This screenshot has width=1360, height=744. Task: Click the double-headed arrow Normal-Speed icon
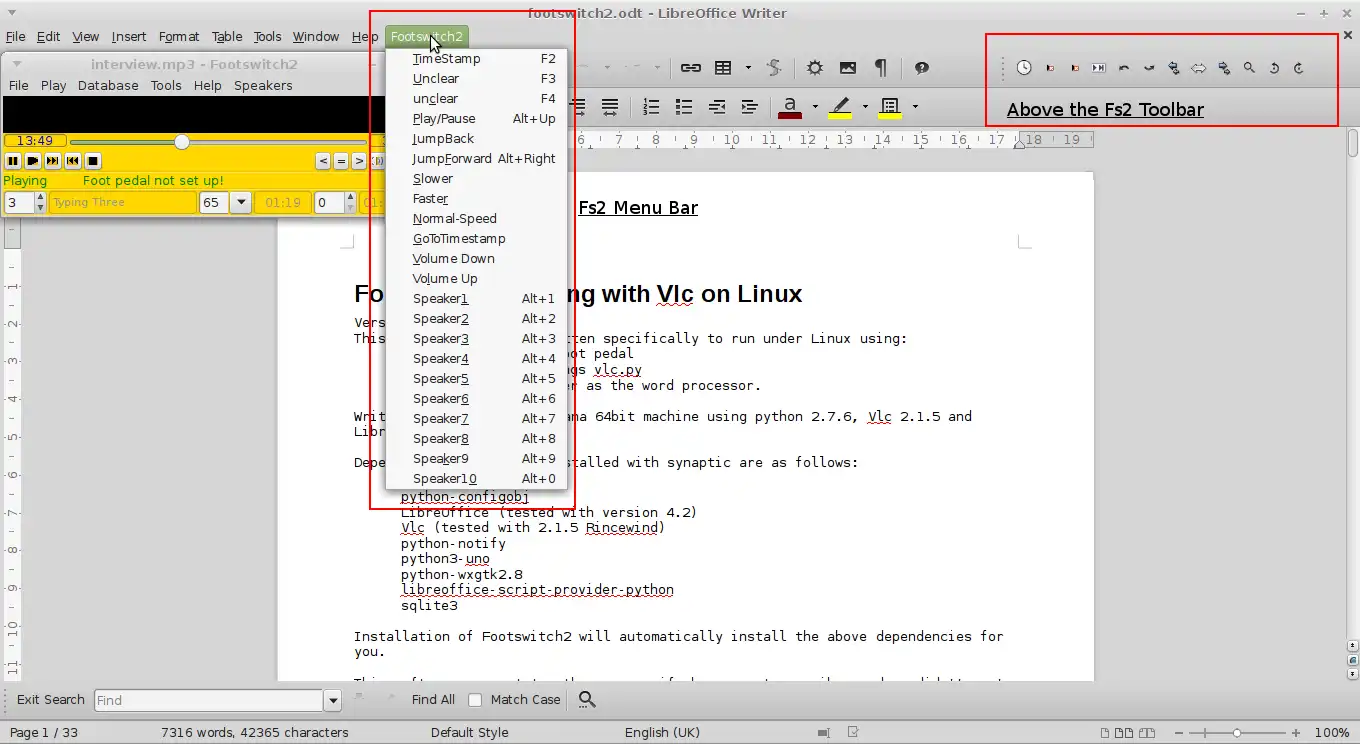tap(1198, 68)
